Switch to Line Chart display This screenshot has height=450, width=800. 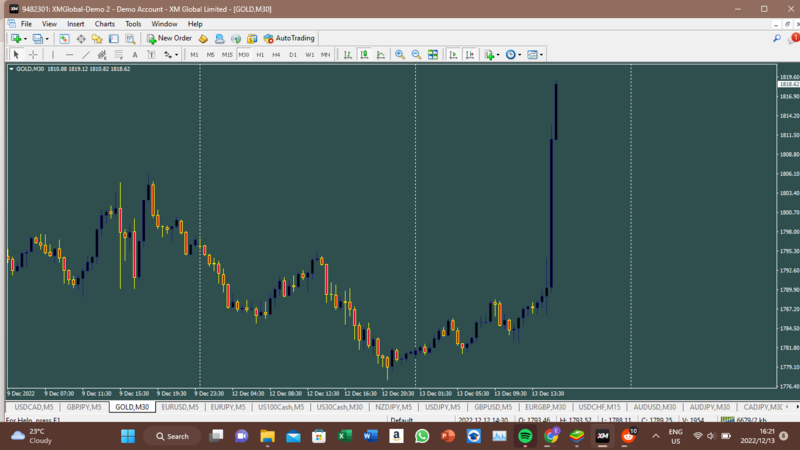[381, 55]
